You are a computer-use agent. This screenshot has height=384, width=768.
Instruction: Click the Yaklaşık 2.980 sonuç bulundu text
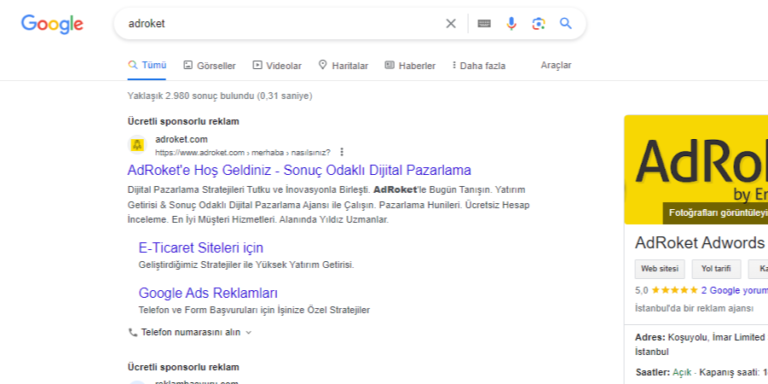220,96
